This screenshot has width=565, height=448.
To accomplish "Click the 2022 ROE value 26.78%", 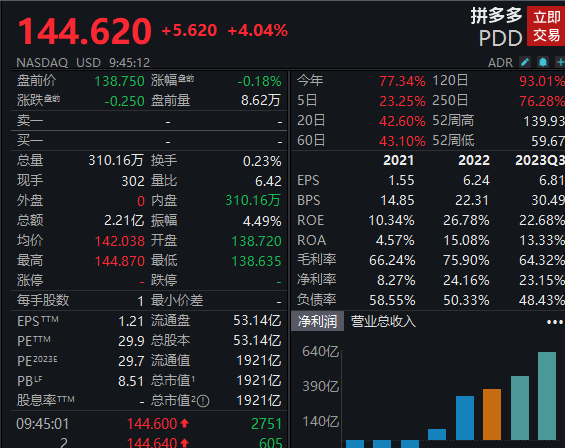I will [x=466, y=220].
